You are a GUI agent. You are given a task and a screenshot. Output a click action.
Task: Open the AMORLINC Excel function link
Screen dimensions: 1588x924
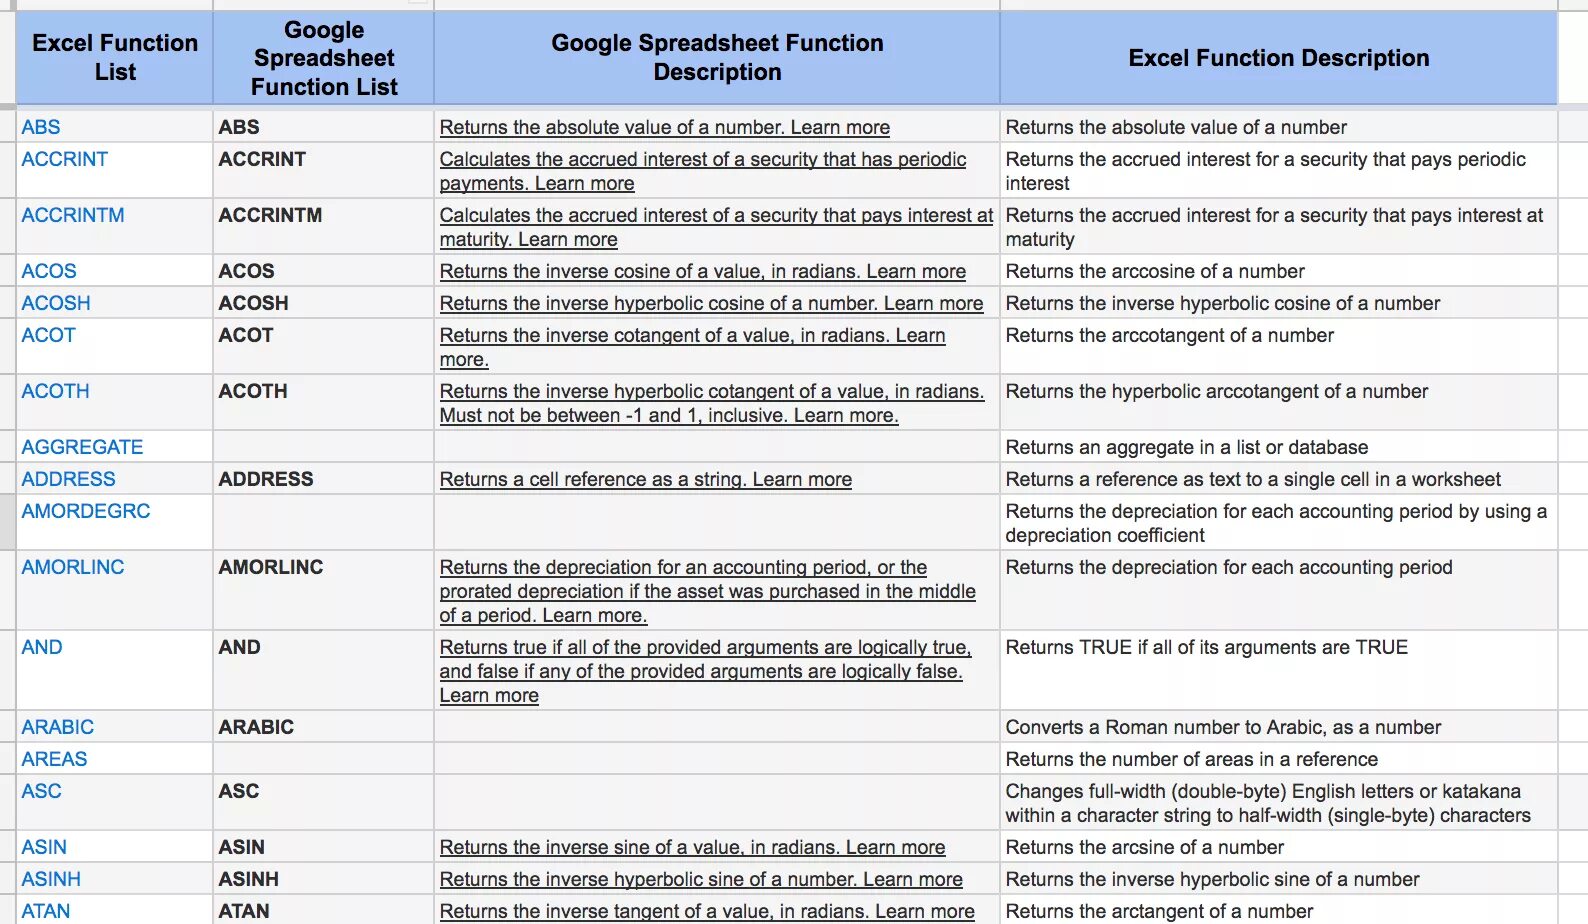tap(73, 567)
